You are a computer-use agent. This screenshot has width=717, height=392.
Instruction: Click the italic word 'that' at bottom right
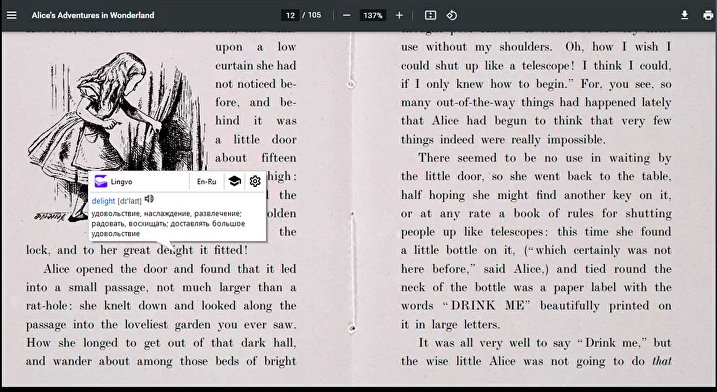click(x=662, y=361)
